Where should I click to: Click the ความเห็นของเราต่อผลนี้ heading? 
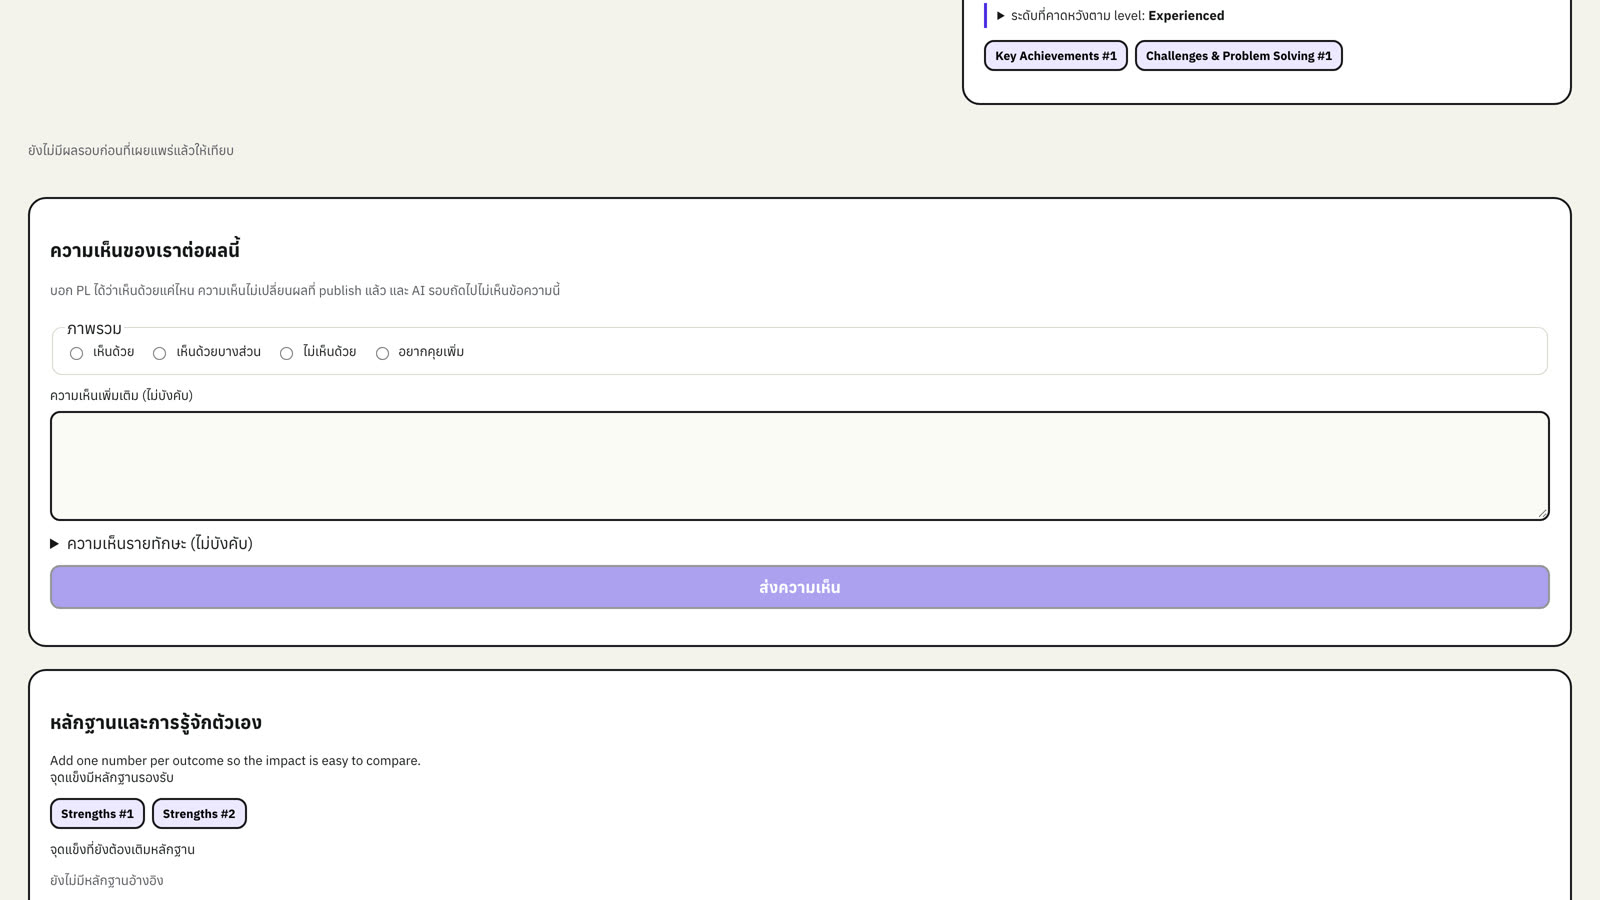pyautogui.click(x=145, y=250)
